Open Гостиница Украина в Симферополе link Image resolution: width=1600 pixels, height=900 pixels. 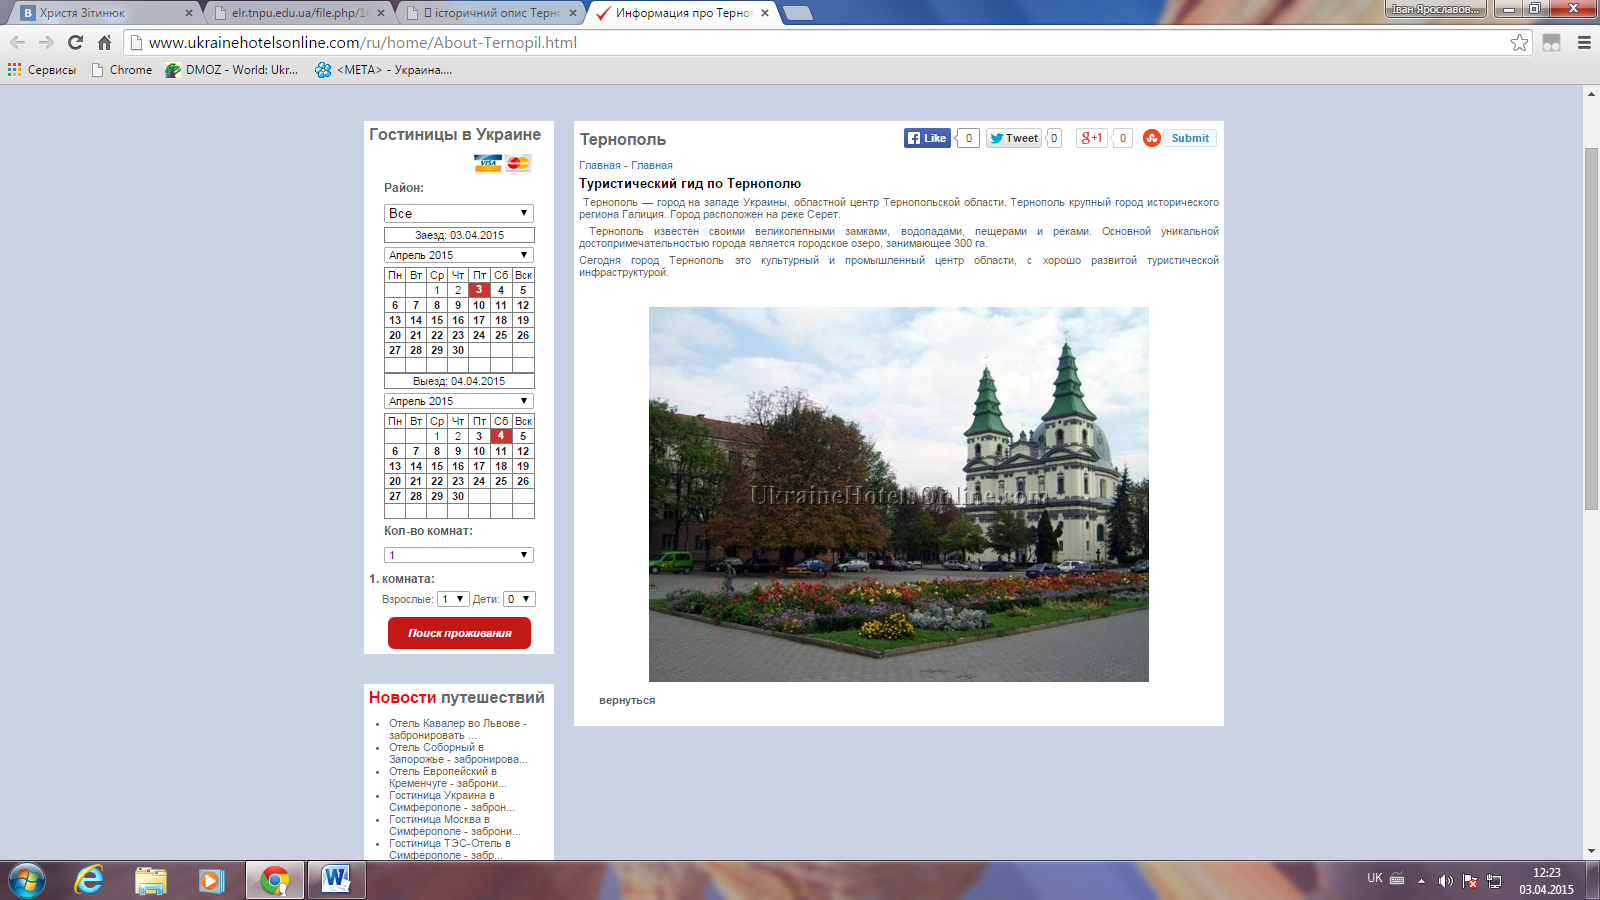click(452, 801)
